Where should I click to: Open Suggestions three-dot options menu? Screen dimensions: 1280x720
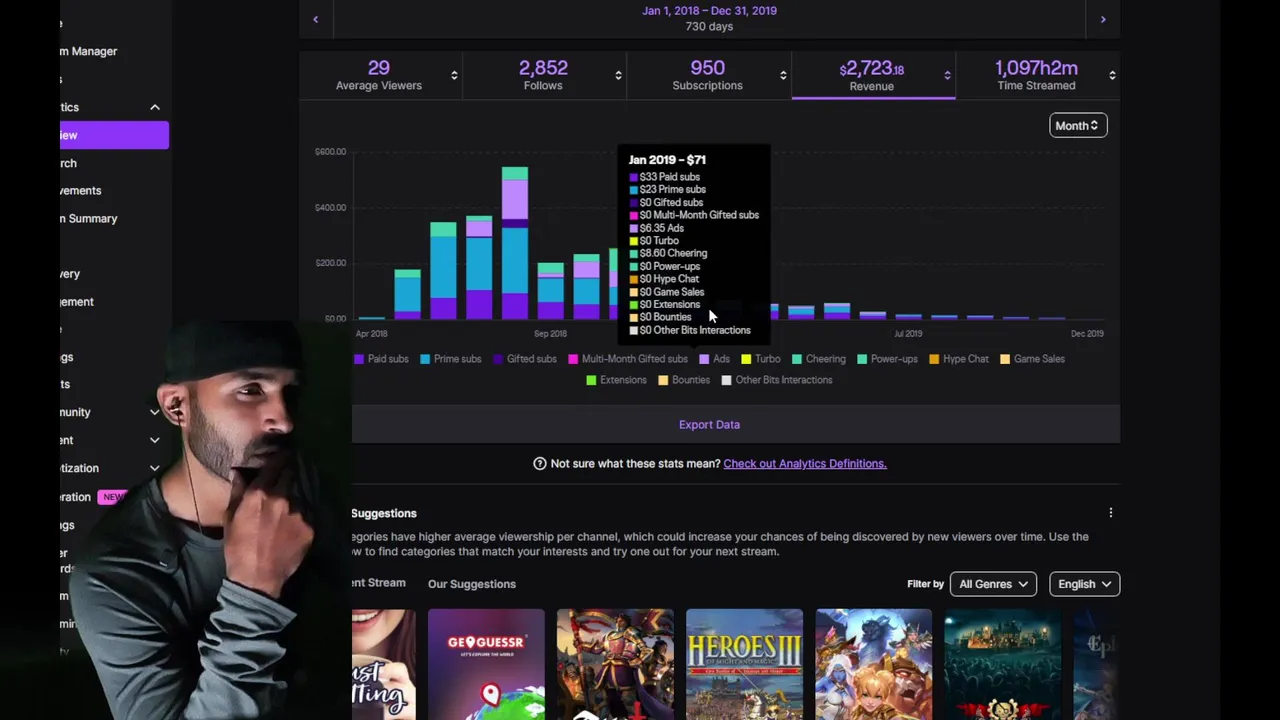click(1110, 513)
